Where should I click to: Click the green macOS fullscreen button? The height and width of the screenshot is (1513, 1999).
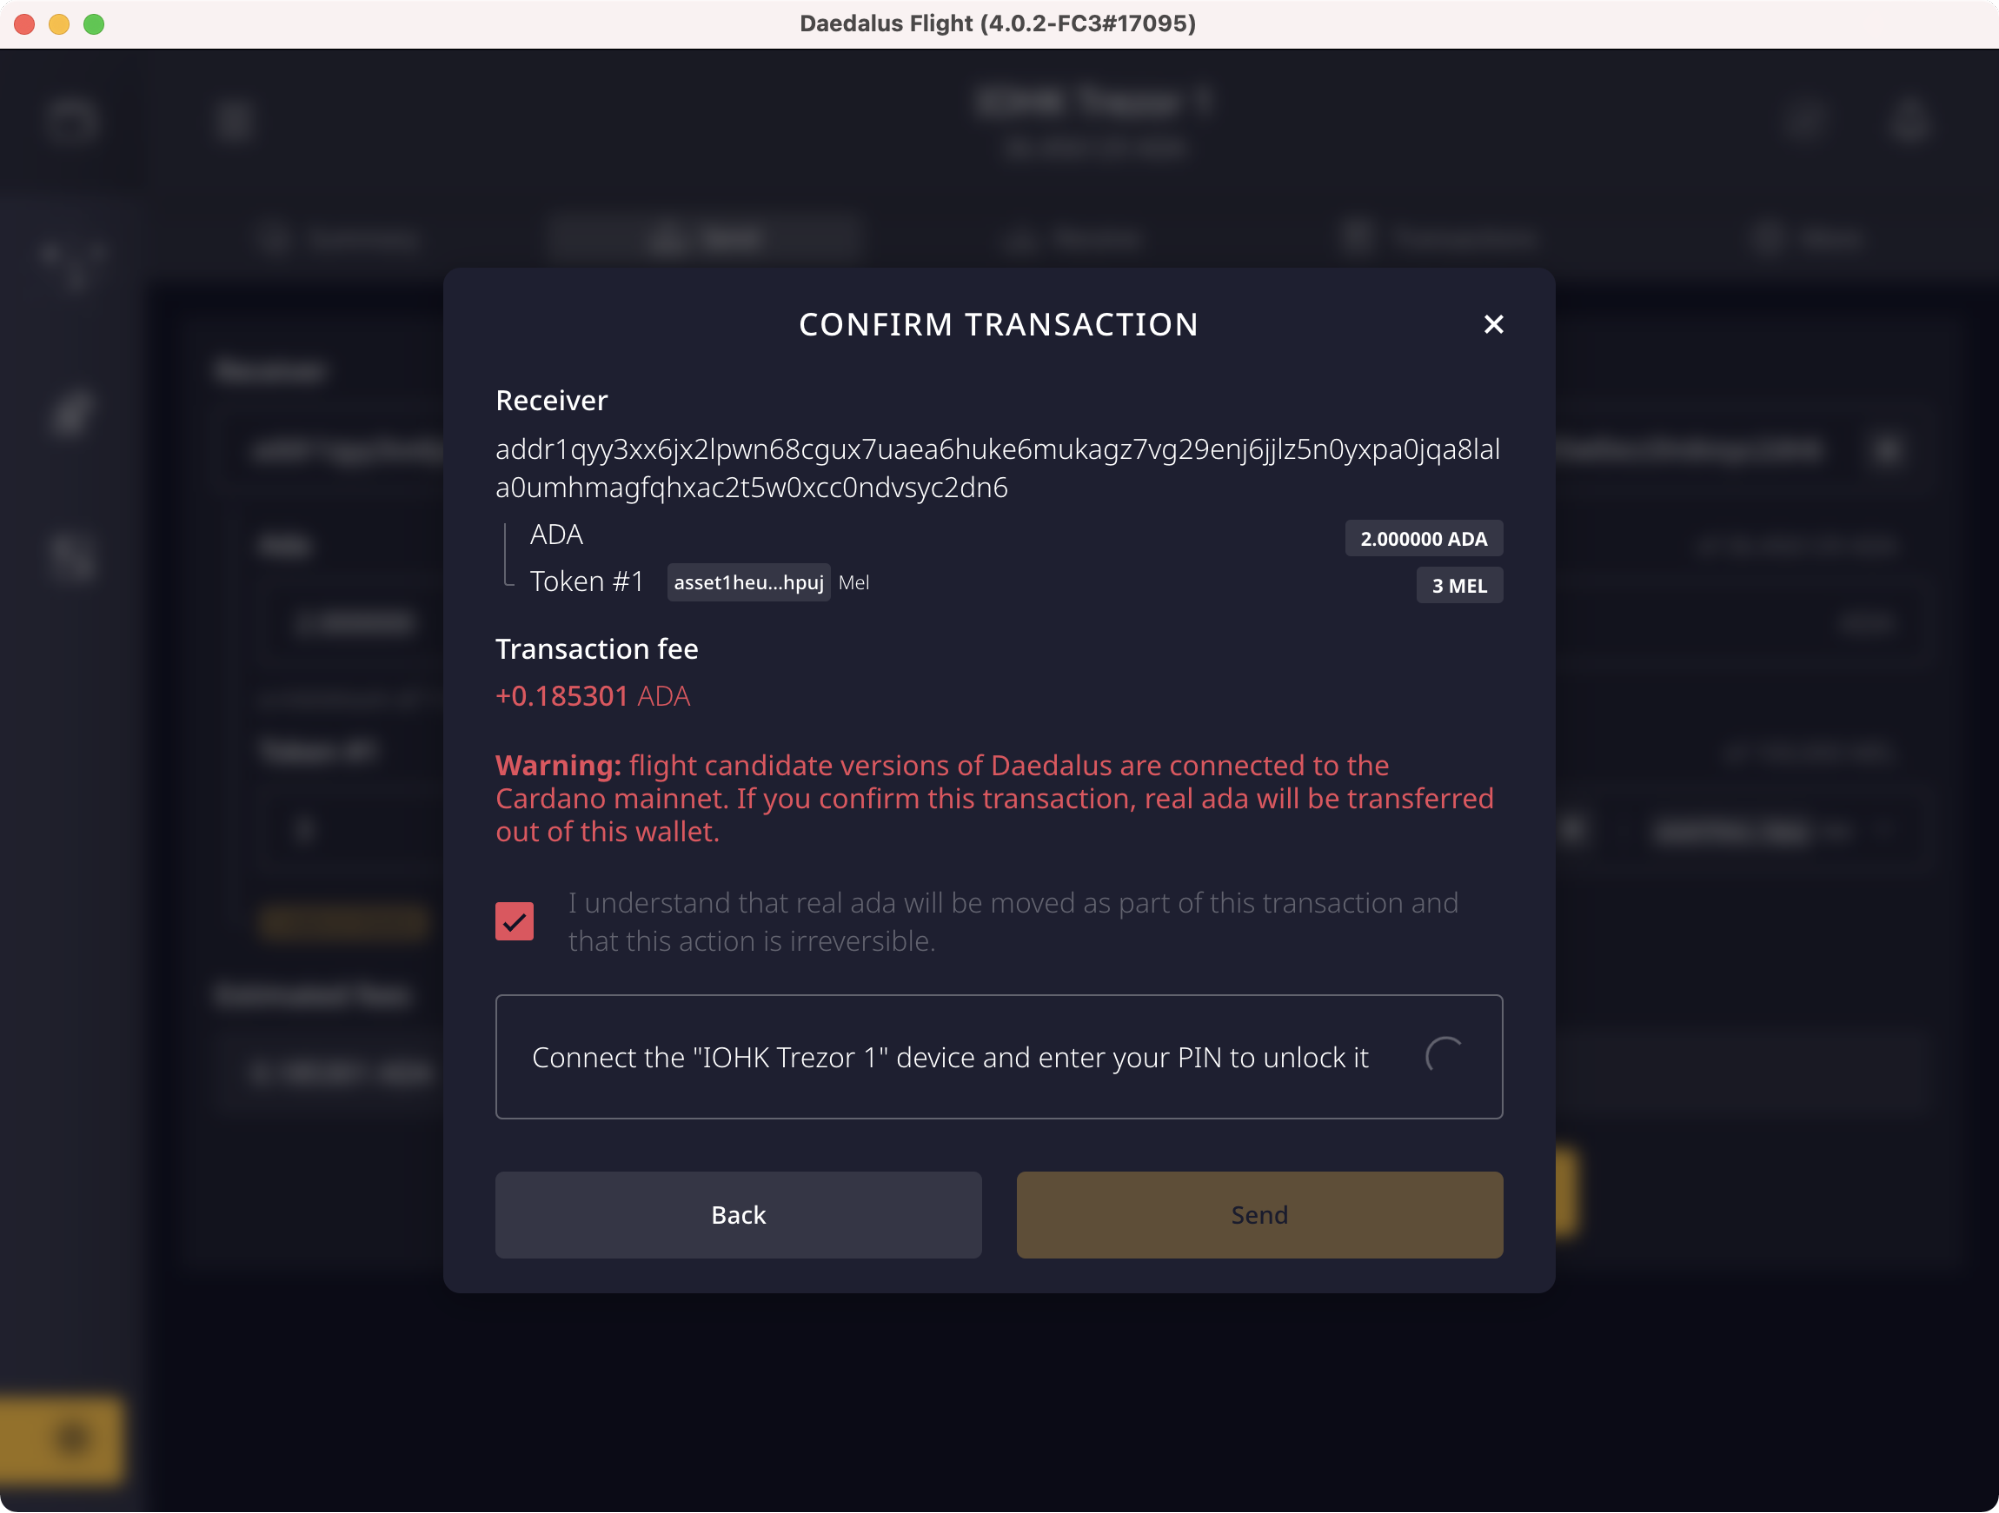click(x=94, y=24)
